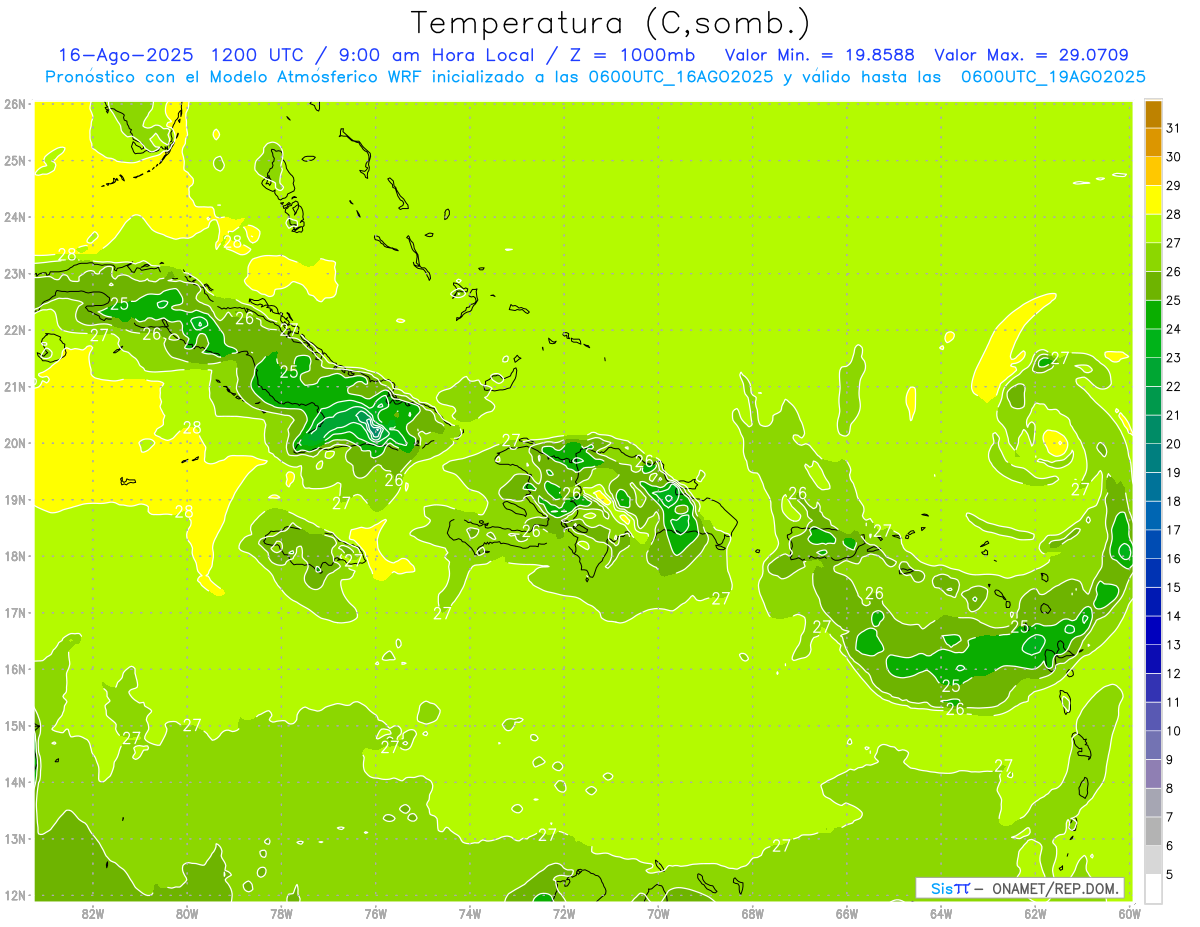The width and height of the screenshot is (1200, 927).
Task: Click the color scale label '18'
Action: click(x=1174, y=501)
